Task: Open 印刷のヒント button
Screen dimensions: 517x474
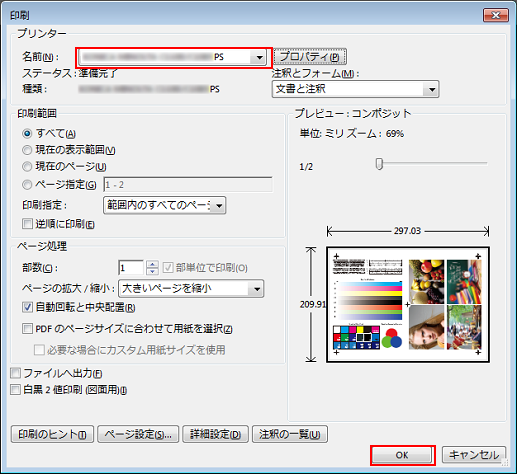Action: tap(52, 434)
